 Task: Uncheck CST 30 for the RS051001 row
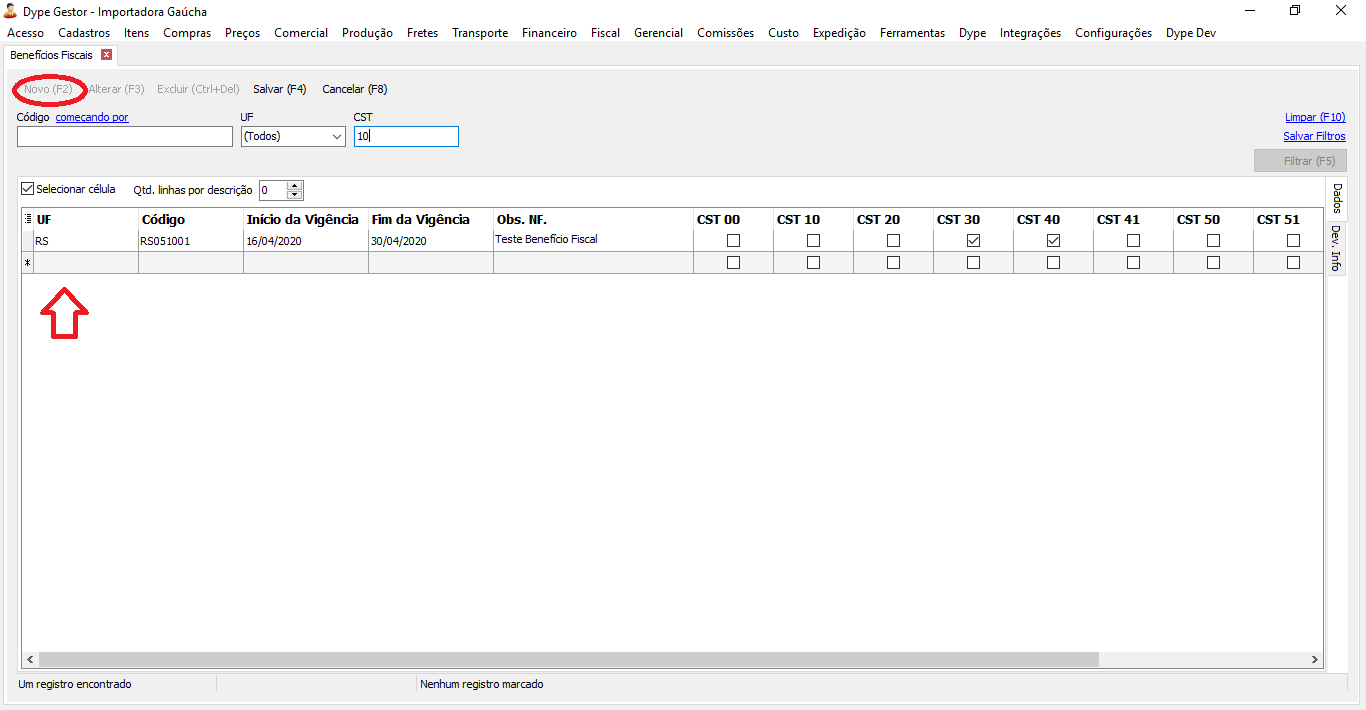pyautogui.click(x=973, y=241)
